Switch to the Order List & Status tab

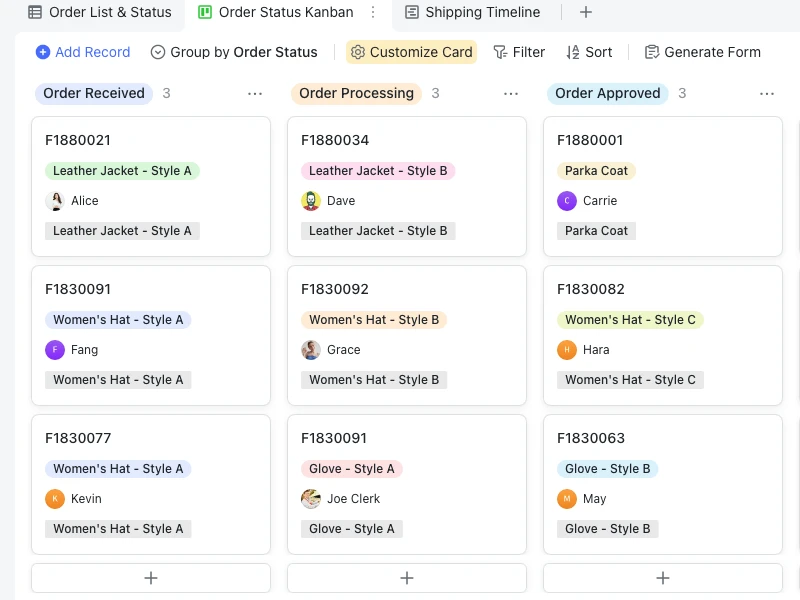click(x=100, y=12)
